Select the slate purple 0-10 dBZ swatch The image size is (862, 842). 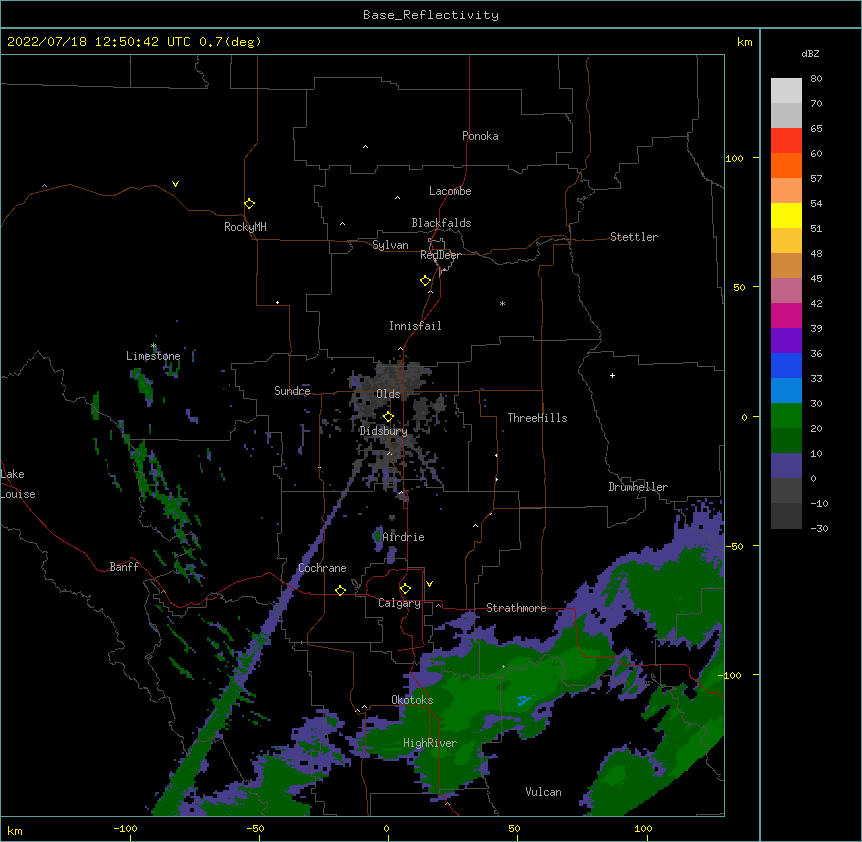pos(786,466)
